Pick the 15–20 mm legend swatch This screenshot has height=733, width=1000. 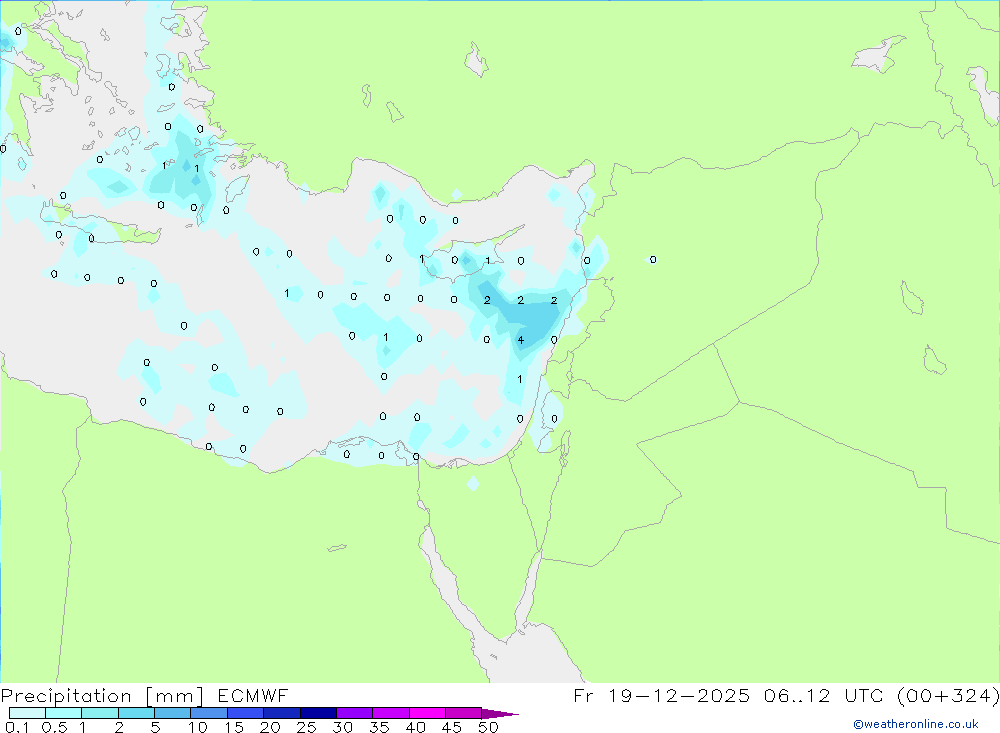pos(246,713)
